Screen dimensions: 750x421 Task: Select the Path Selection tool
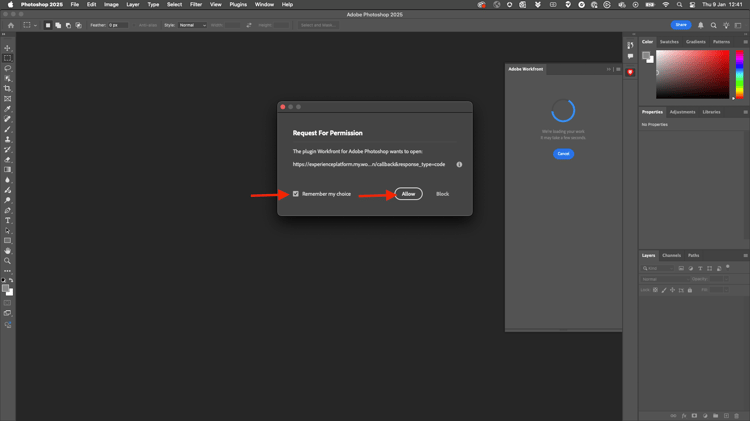pos(7,231)
